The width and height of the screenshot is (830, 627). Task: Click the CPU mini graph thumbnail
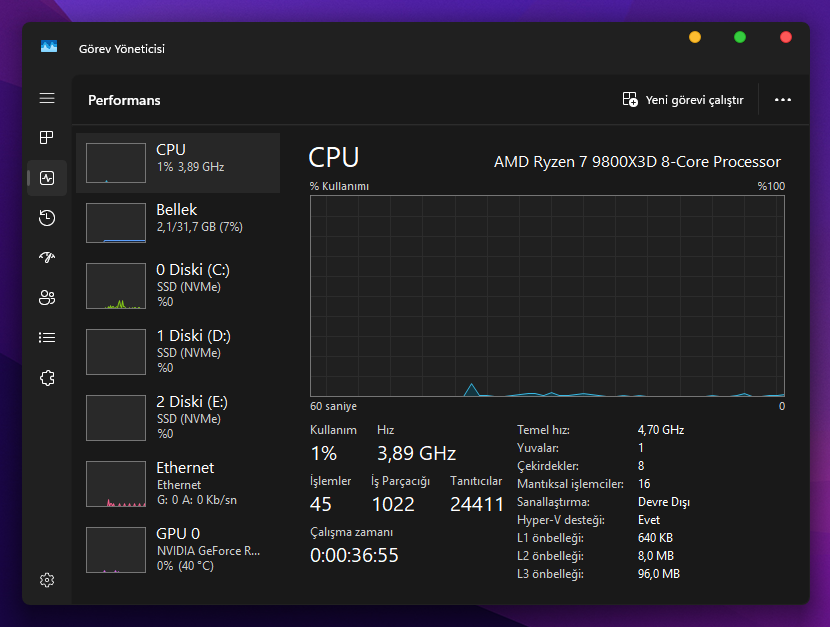(x=116, y=163)
